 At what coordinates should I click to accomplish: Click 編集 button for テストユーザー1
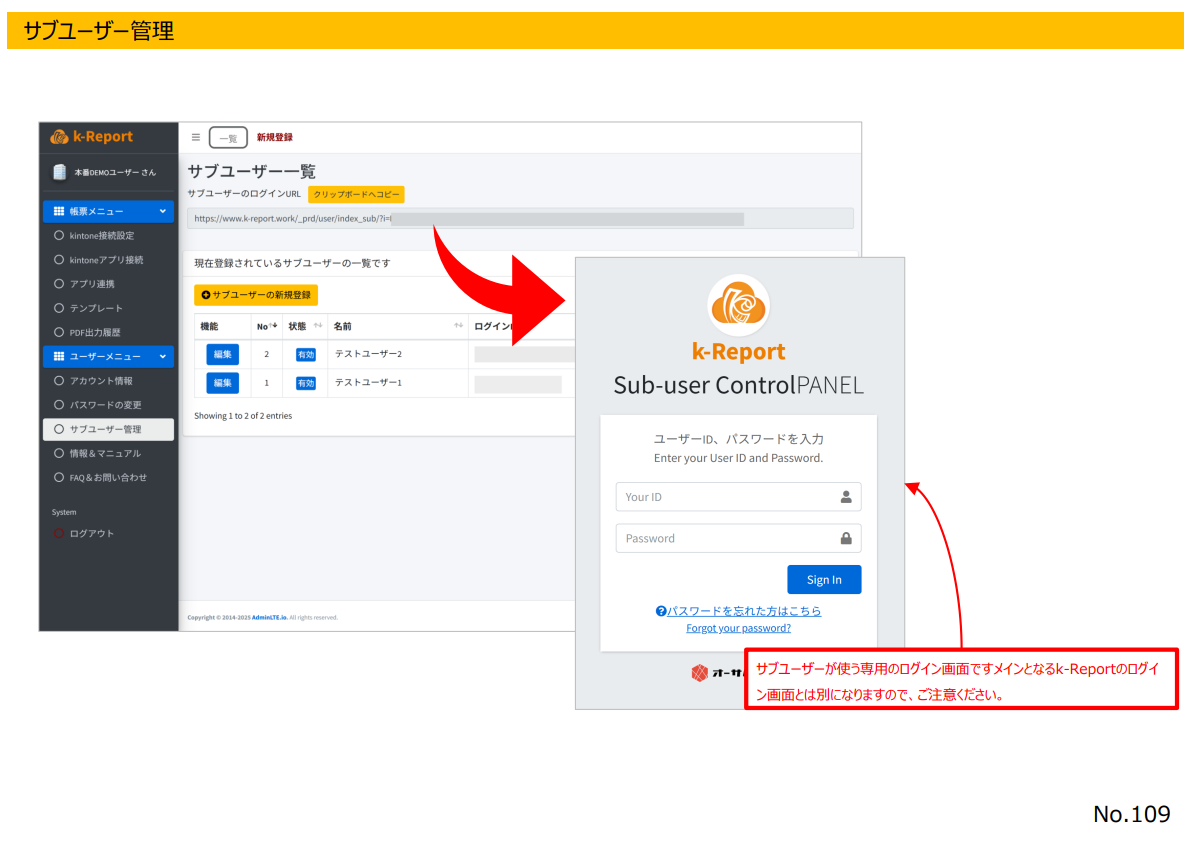[x=223, y=383]
